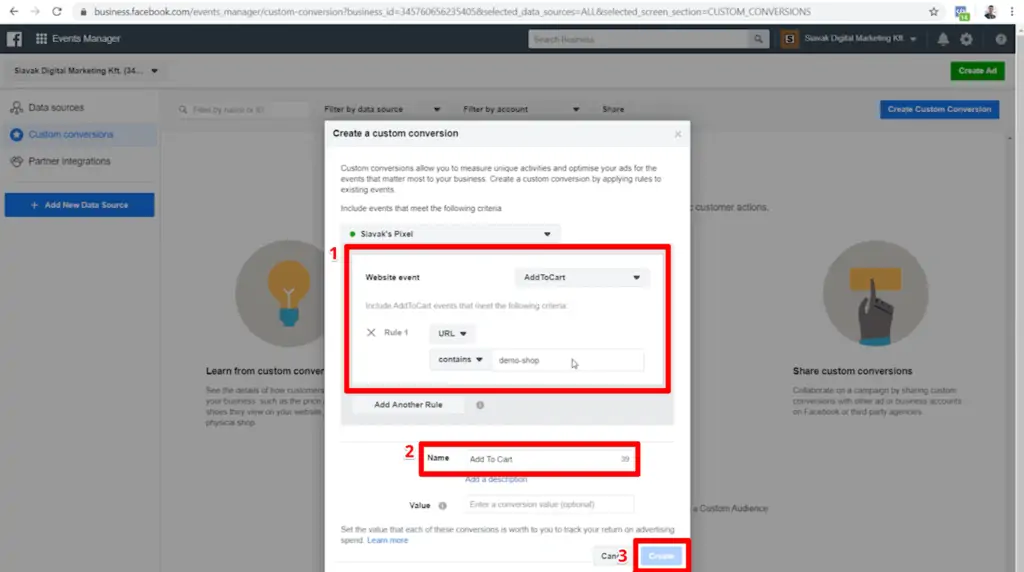Click the browser forward arrow
This screenshot has width=1024, height=572.
click(35, 12)
